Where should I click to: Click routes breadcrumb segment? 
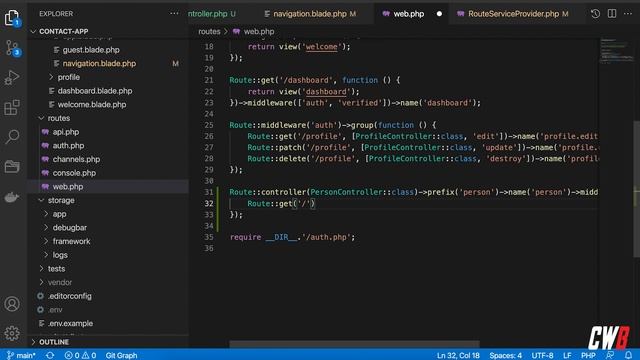click(209, 31)
